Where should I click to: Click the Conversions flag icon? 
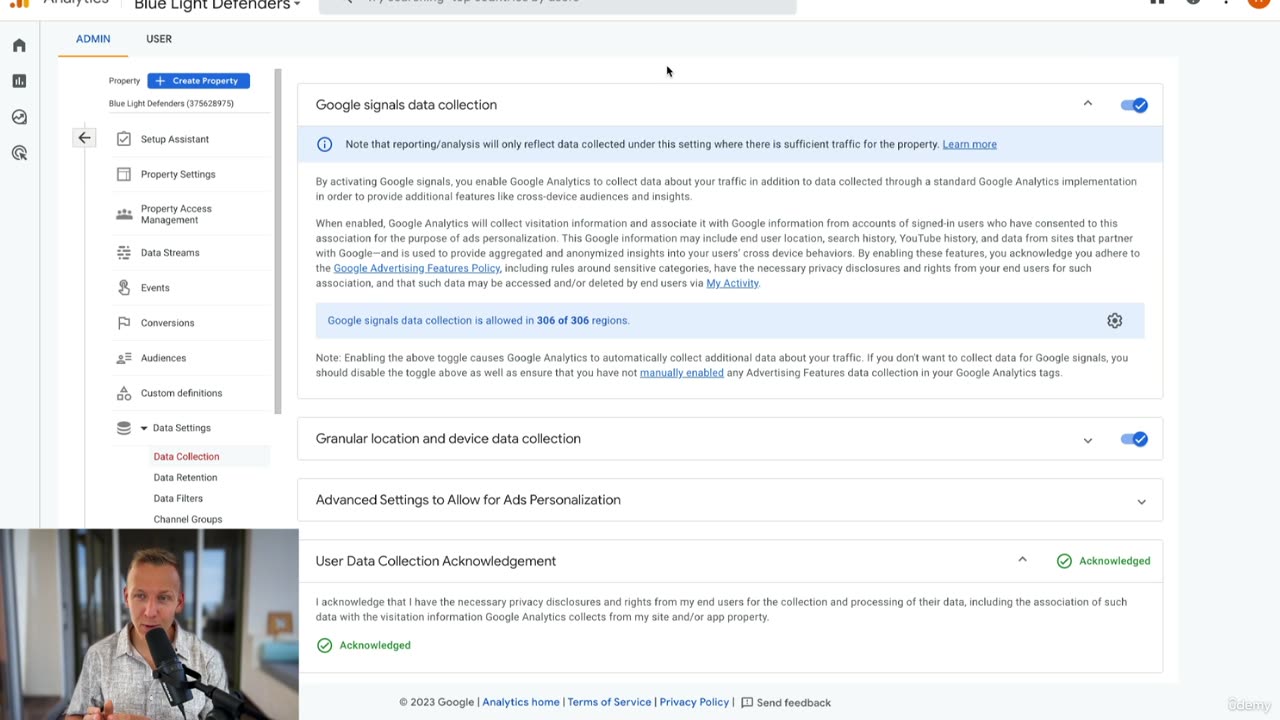tap(124, 323)
